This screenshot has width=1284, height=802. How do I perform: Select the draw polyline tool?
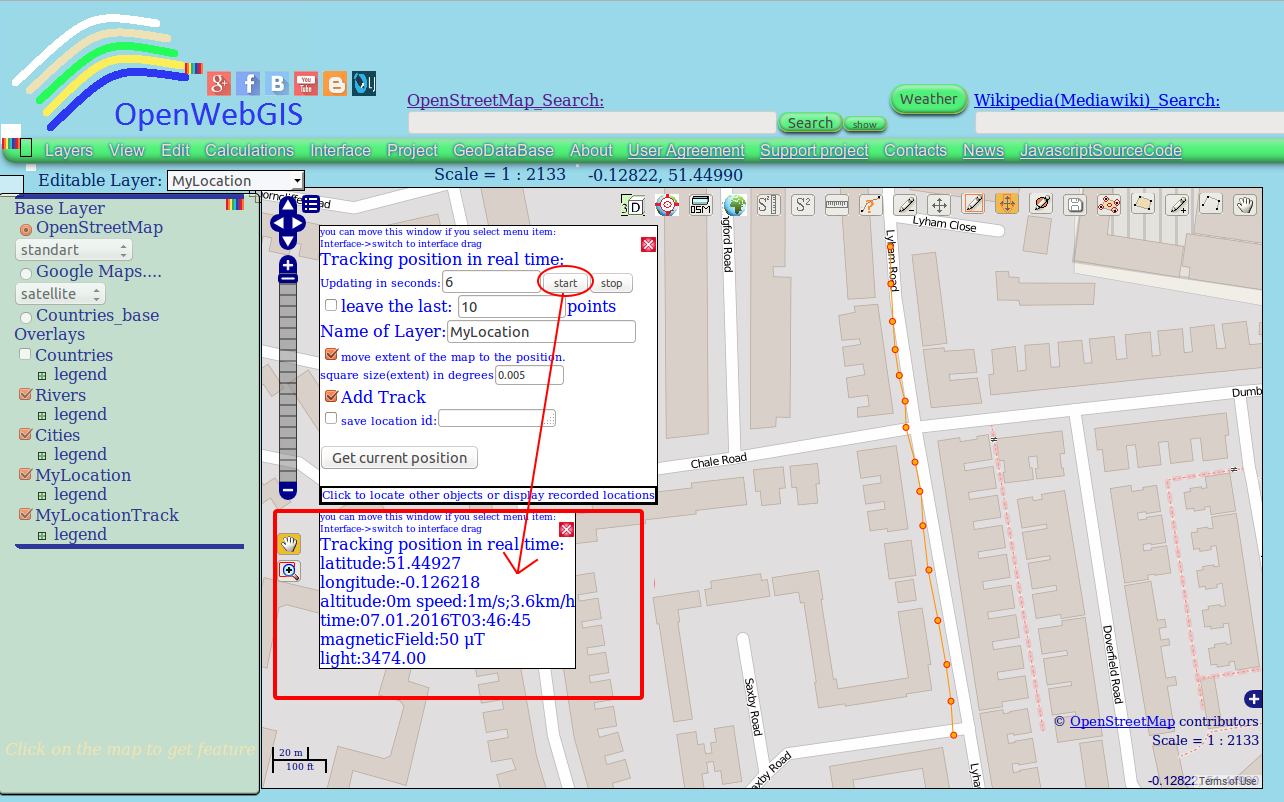[1211, 205]
